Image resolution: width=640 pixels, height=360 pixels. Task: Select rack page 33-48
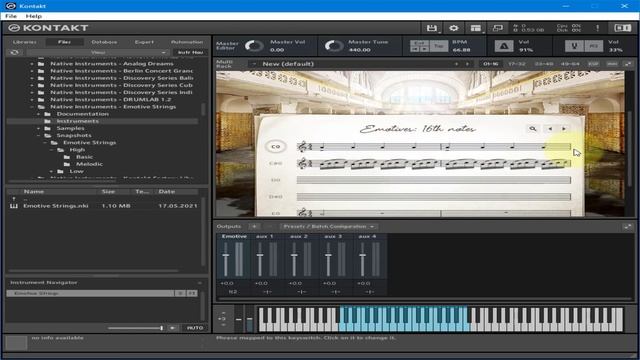point(544,64)
